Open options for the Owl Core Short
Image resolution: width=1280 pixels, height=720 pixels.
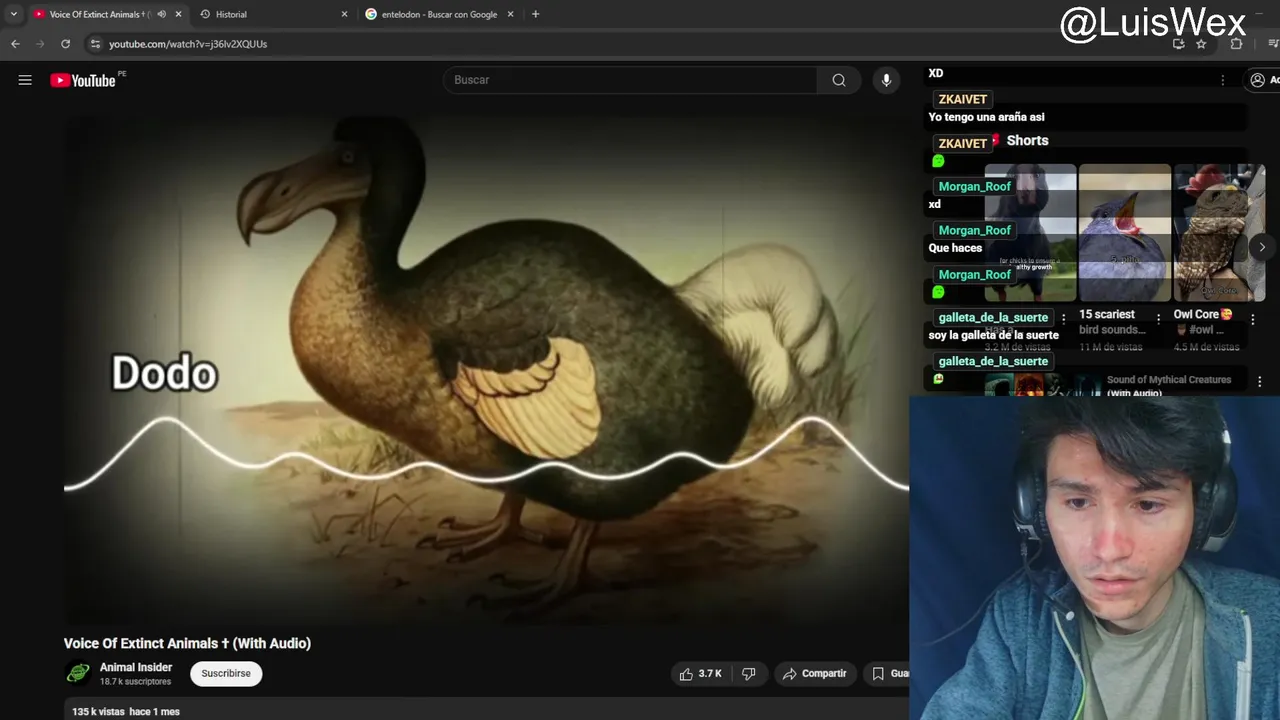click(1252, 319)
